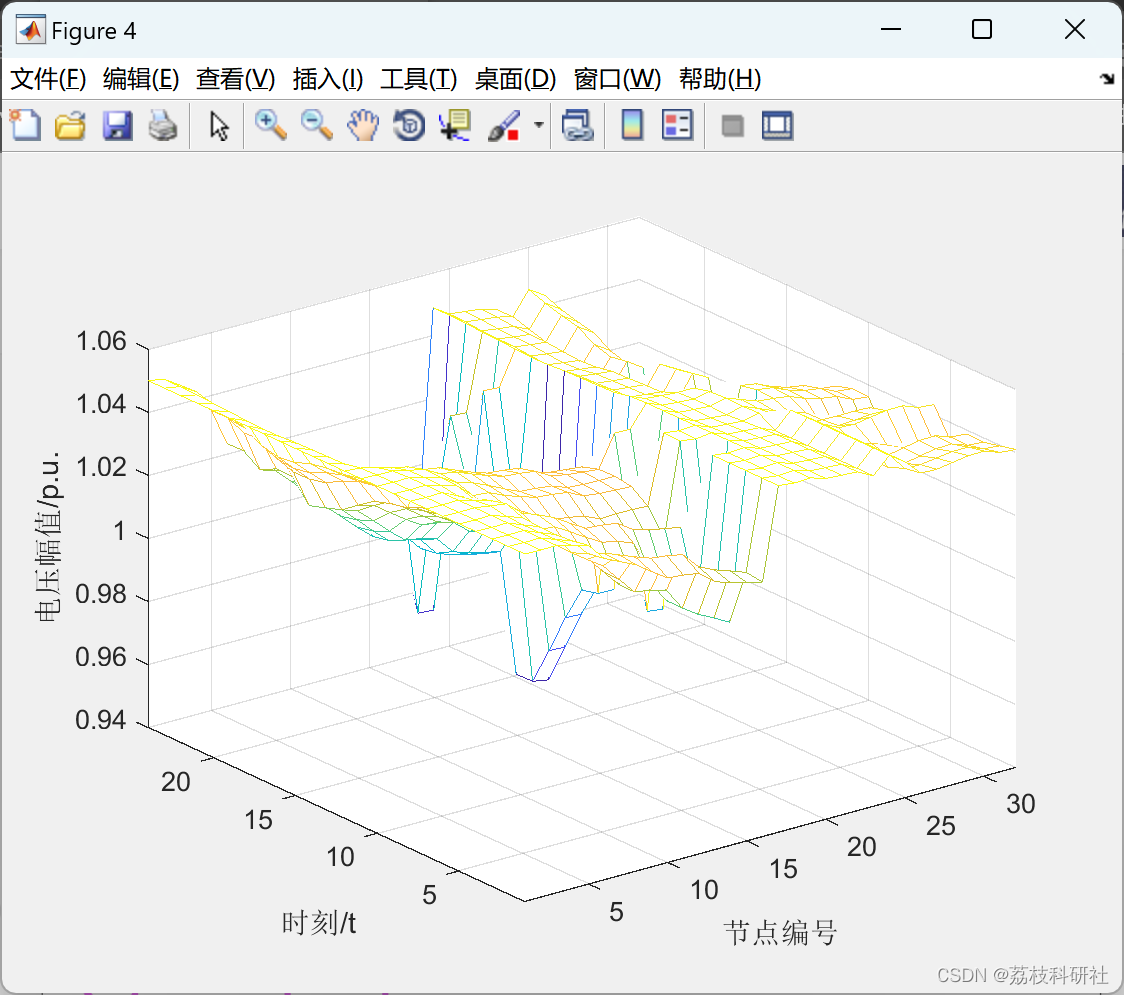Show plot tools and dock figure
Viewport: 1124px width, 995px height.
pyautogui.click(x=777, y=125)
